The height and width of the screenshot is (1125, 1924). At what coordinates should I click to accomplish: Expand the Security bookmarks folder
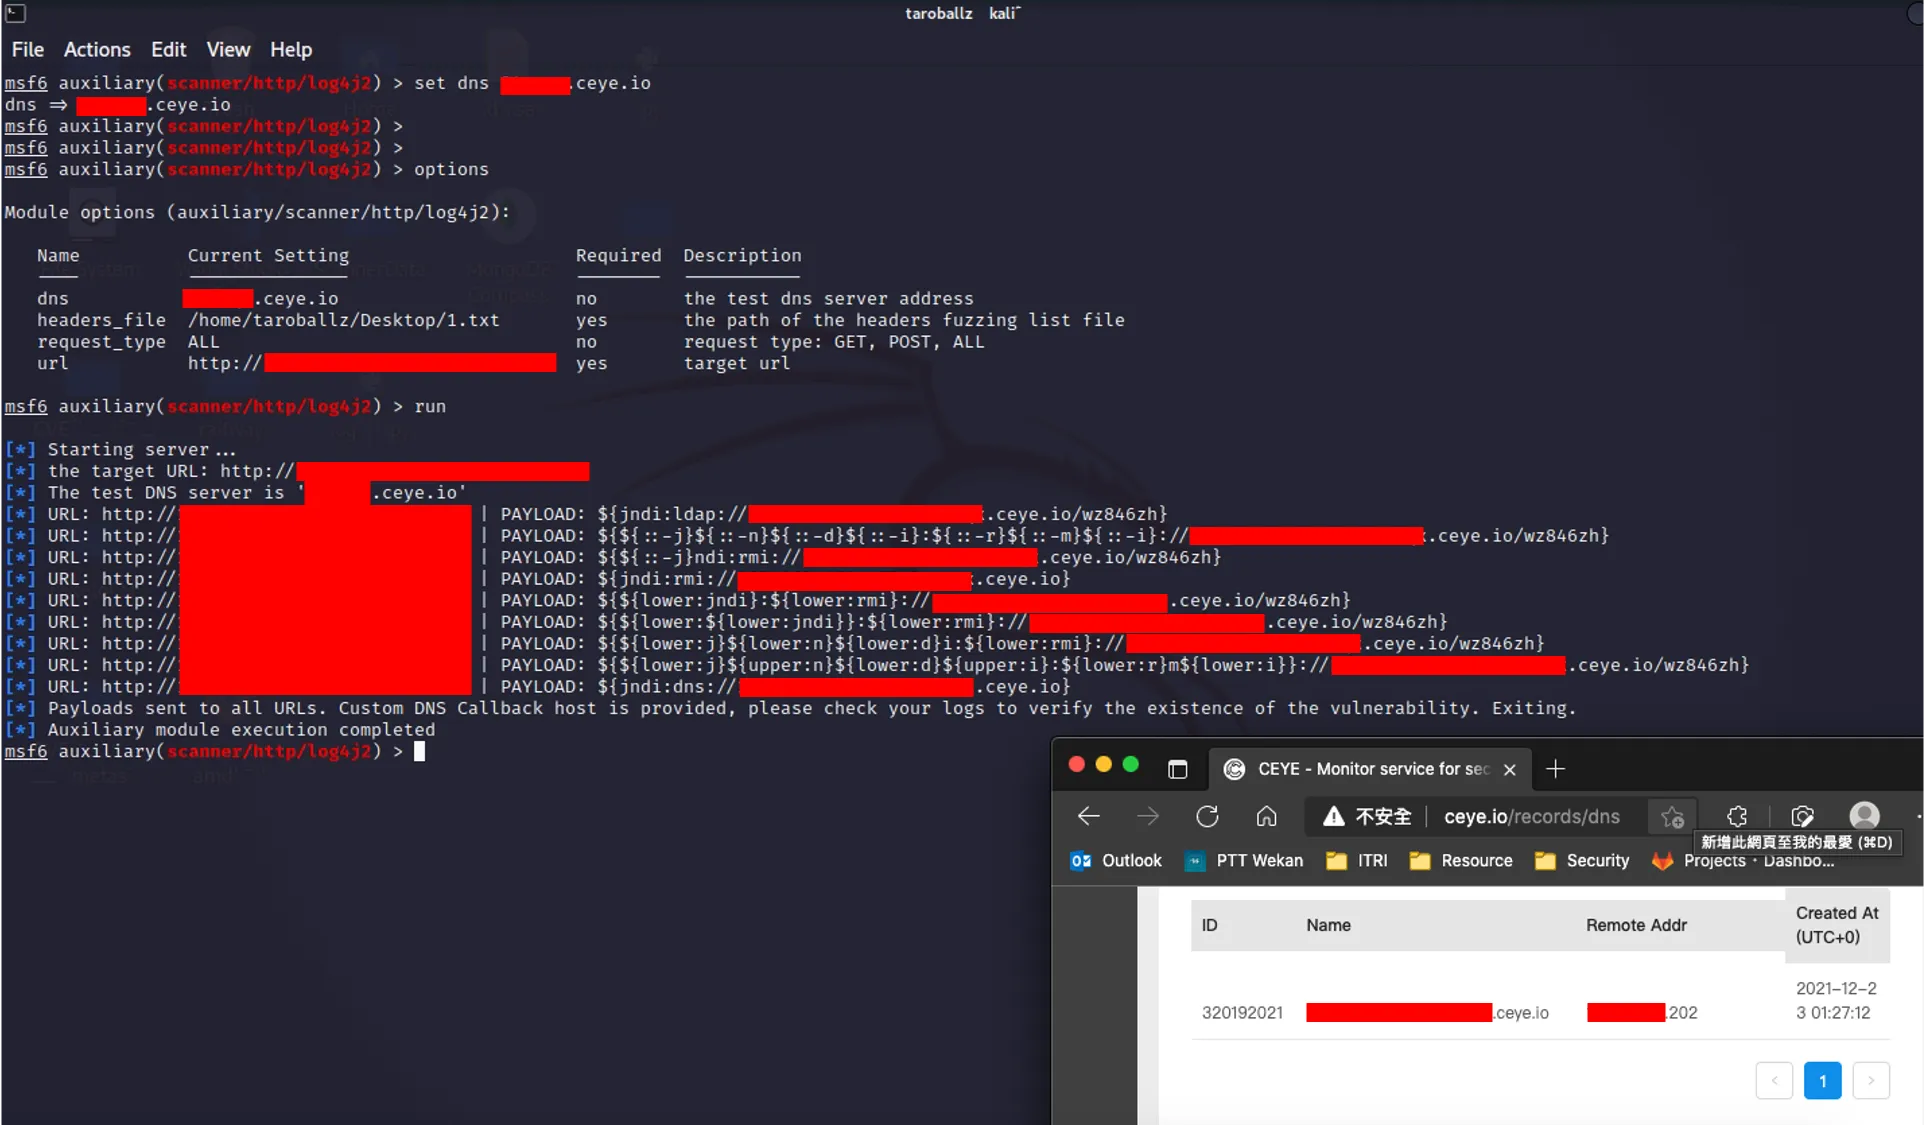tap(1582, 861)
